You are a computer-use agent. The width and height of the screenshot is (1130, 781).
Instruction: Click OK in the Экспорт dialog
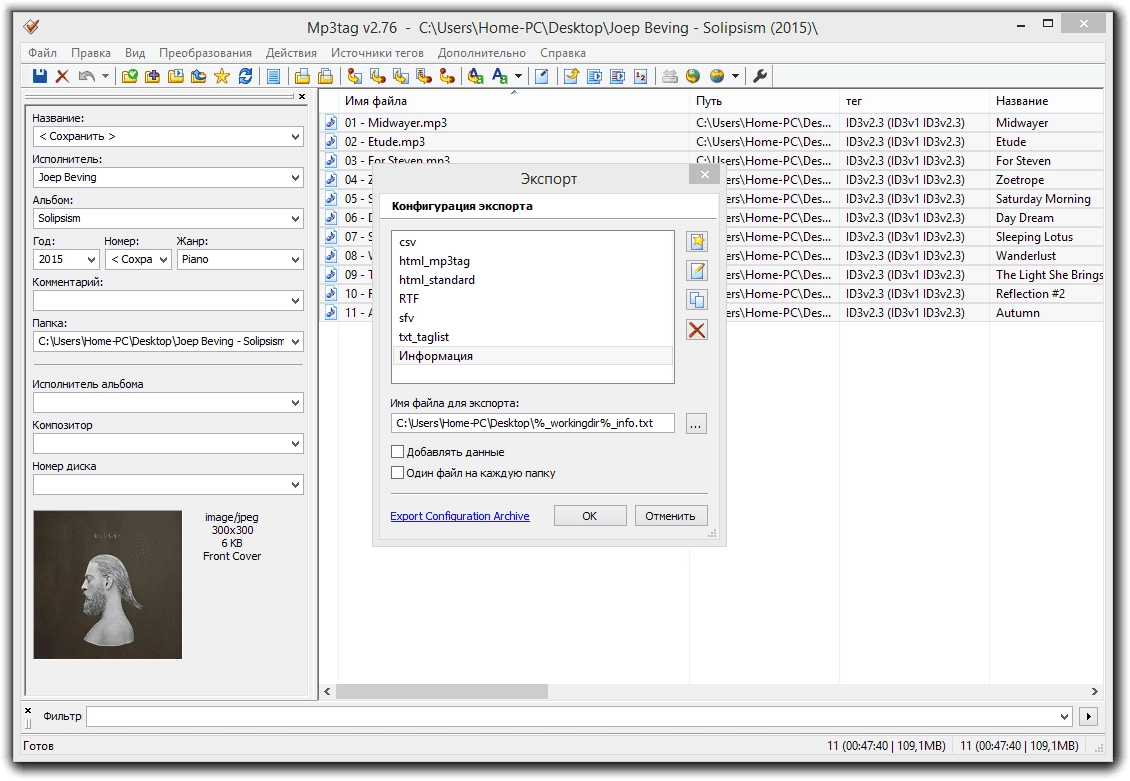(x=590, y=516)
